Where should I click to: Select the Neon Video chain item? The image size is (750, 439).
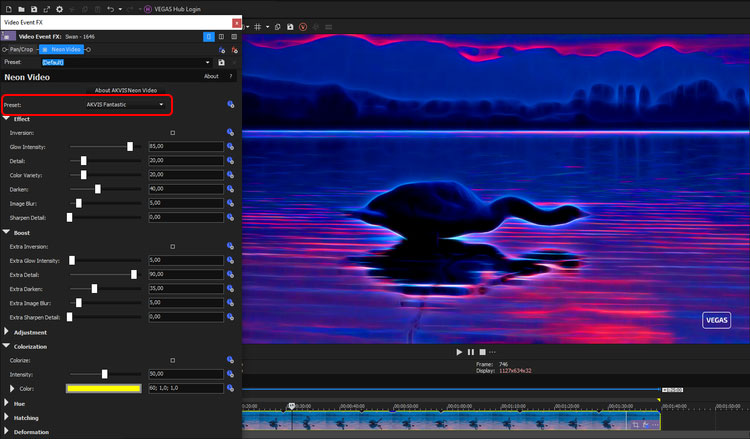(x=61, y=49)
